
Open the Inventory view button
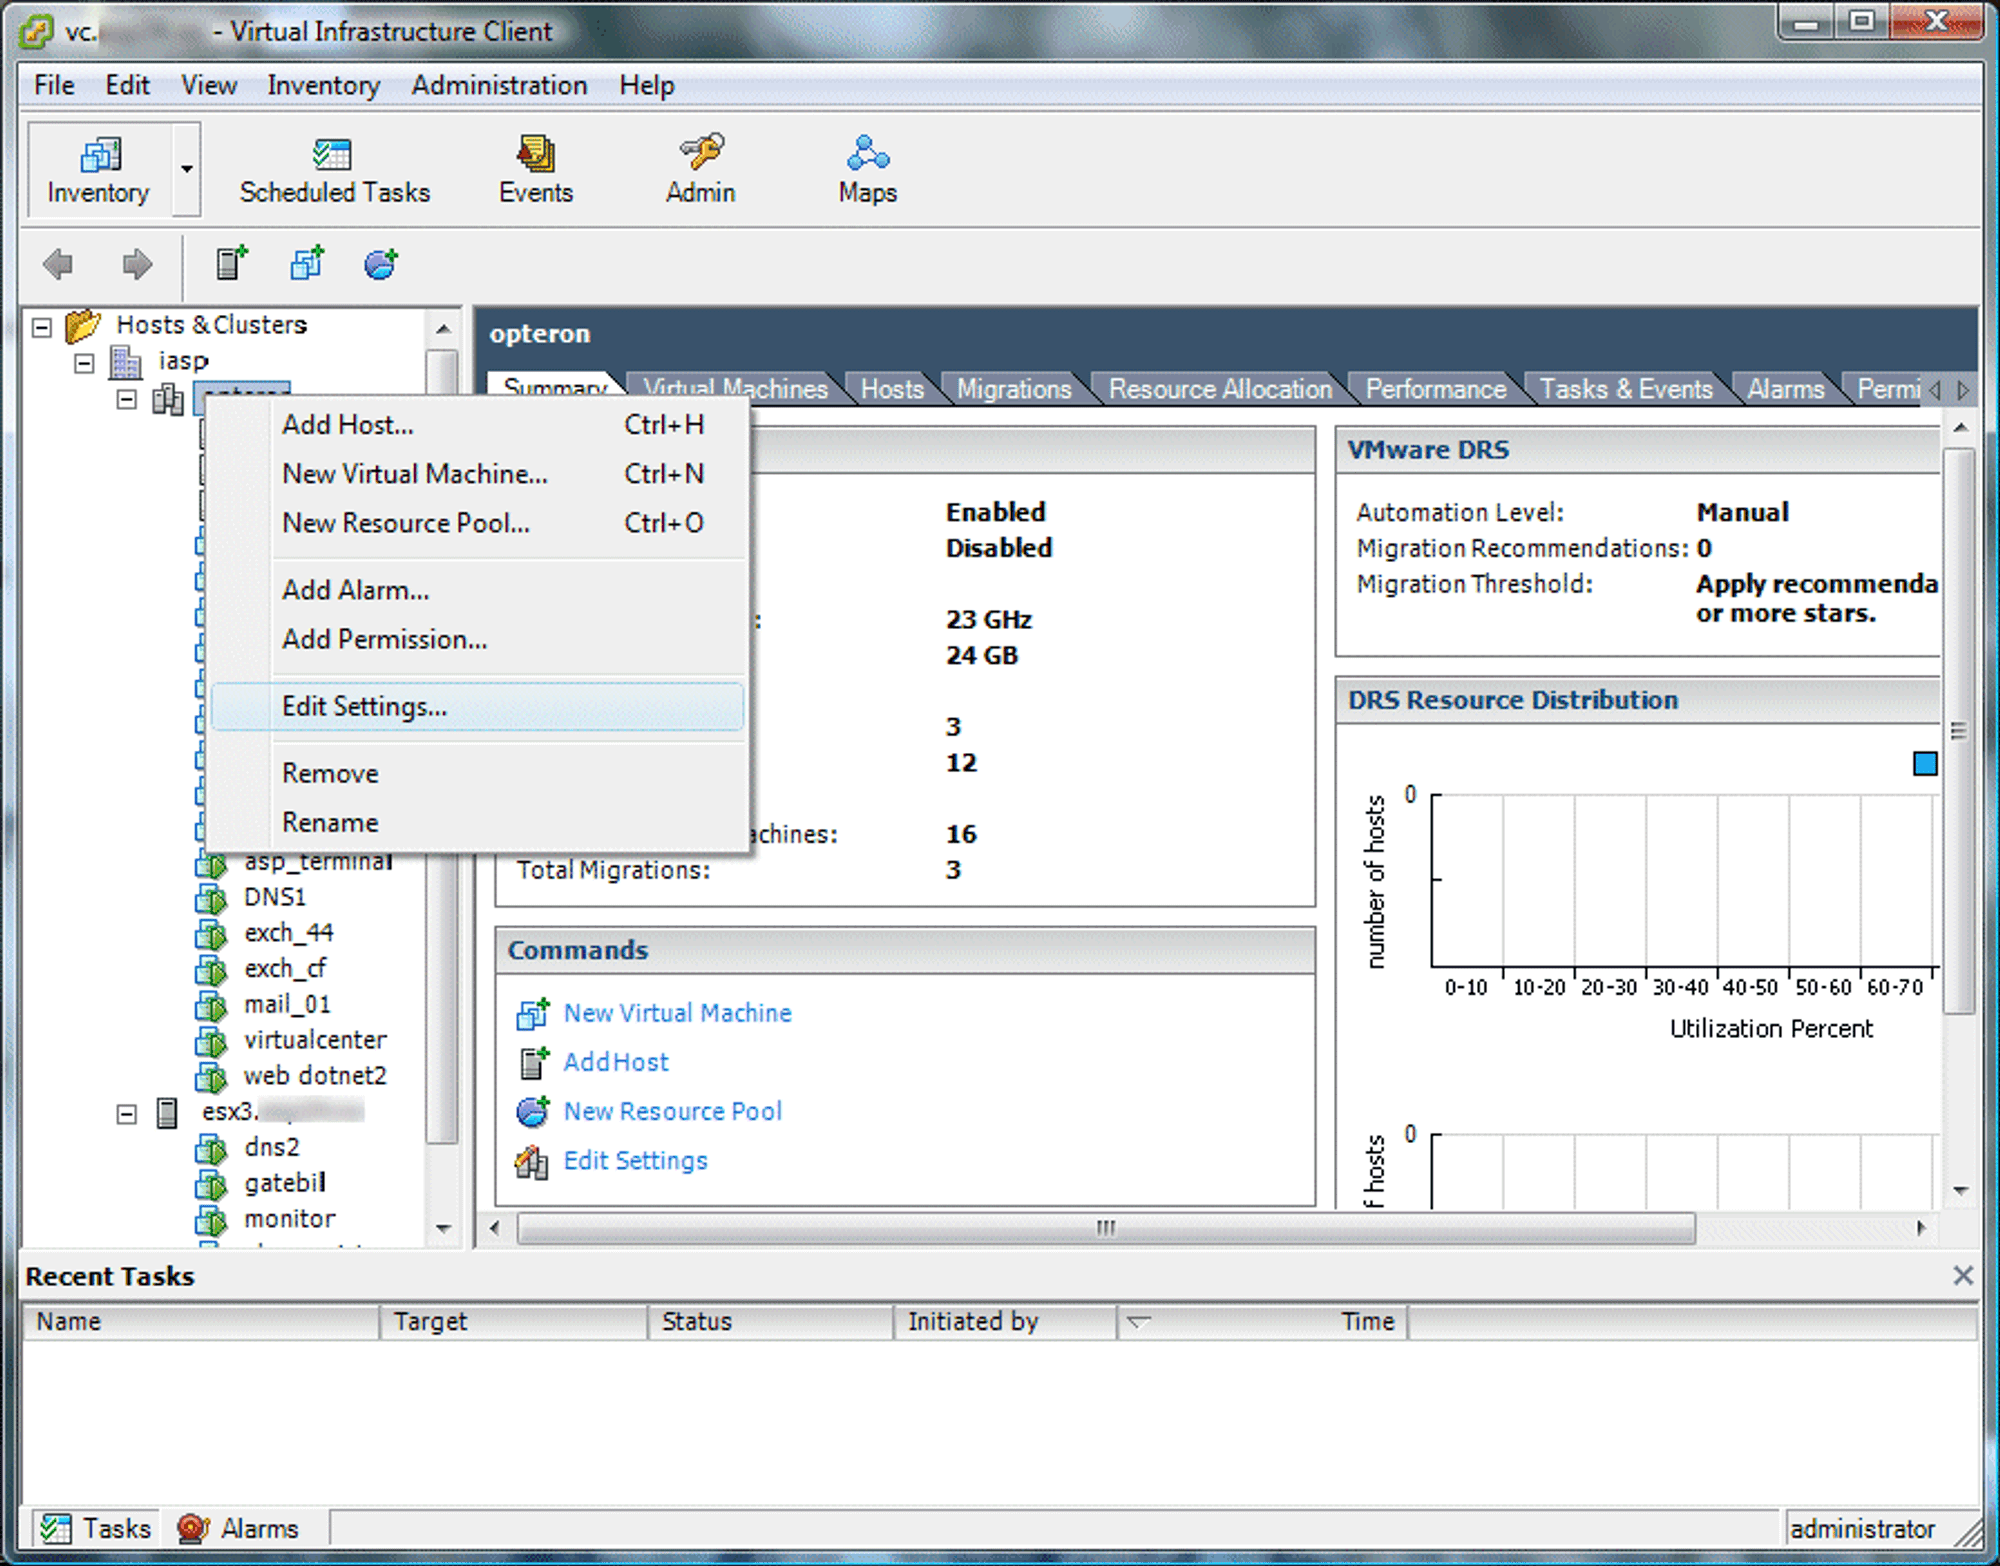click(x=99, y=170)
